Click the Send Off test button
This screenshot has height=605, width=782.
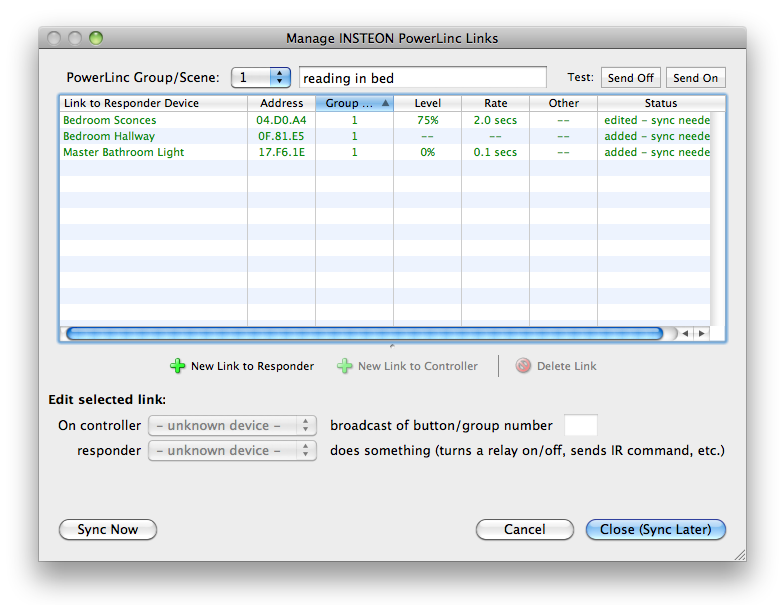coord(631,78)
